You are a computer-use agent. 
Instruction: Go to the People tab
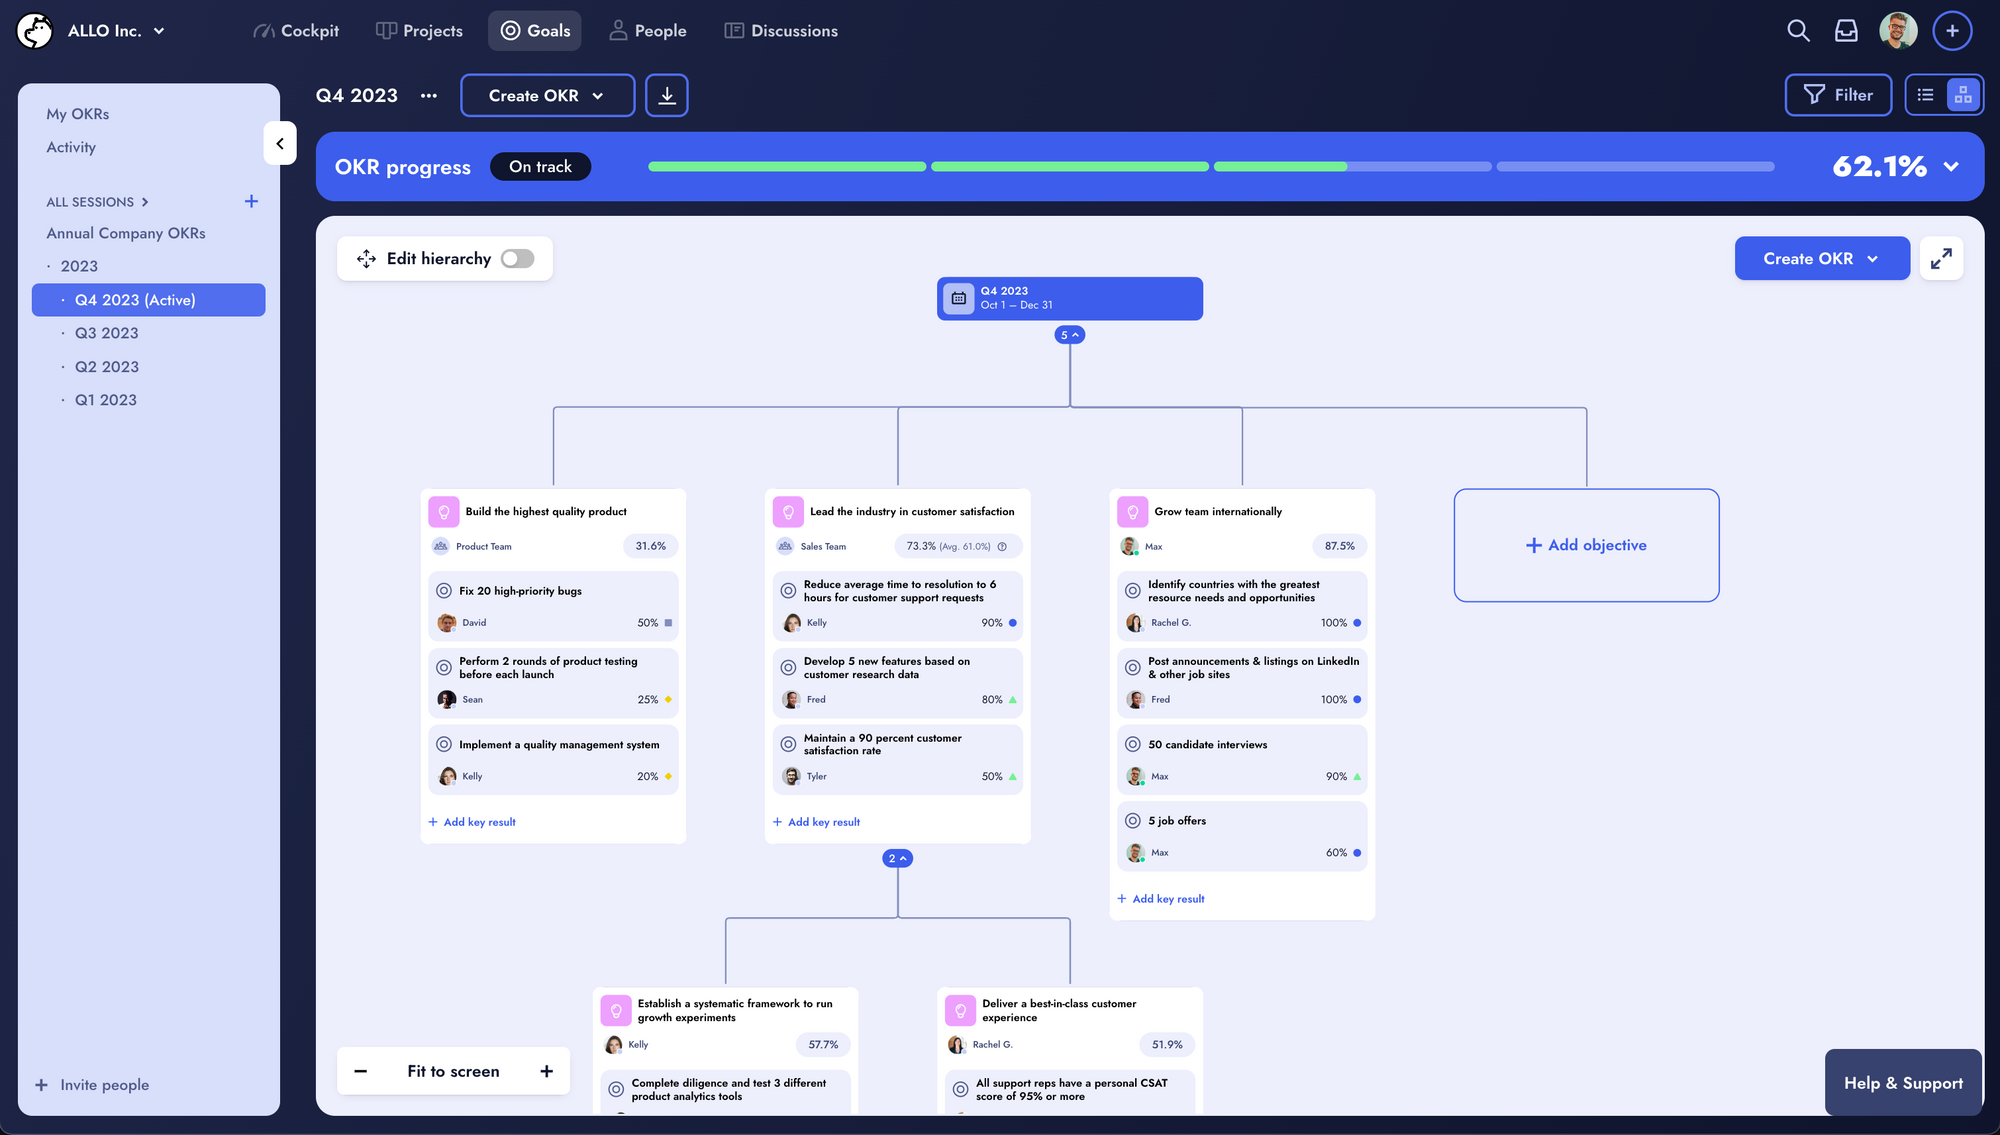point(648,31)
